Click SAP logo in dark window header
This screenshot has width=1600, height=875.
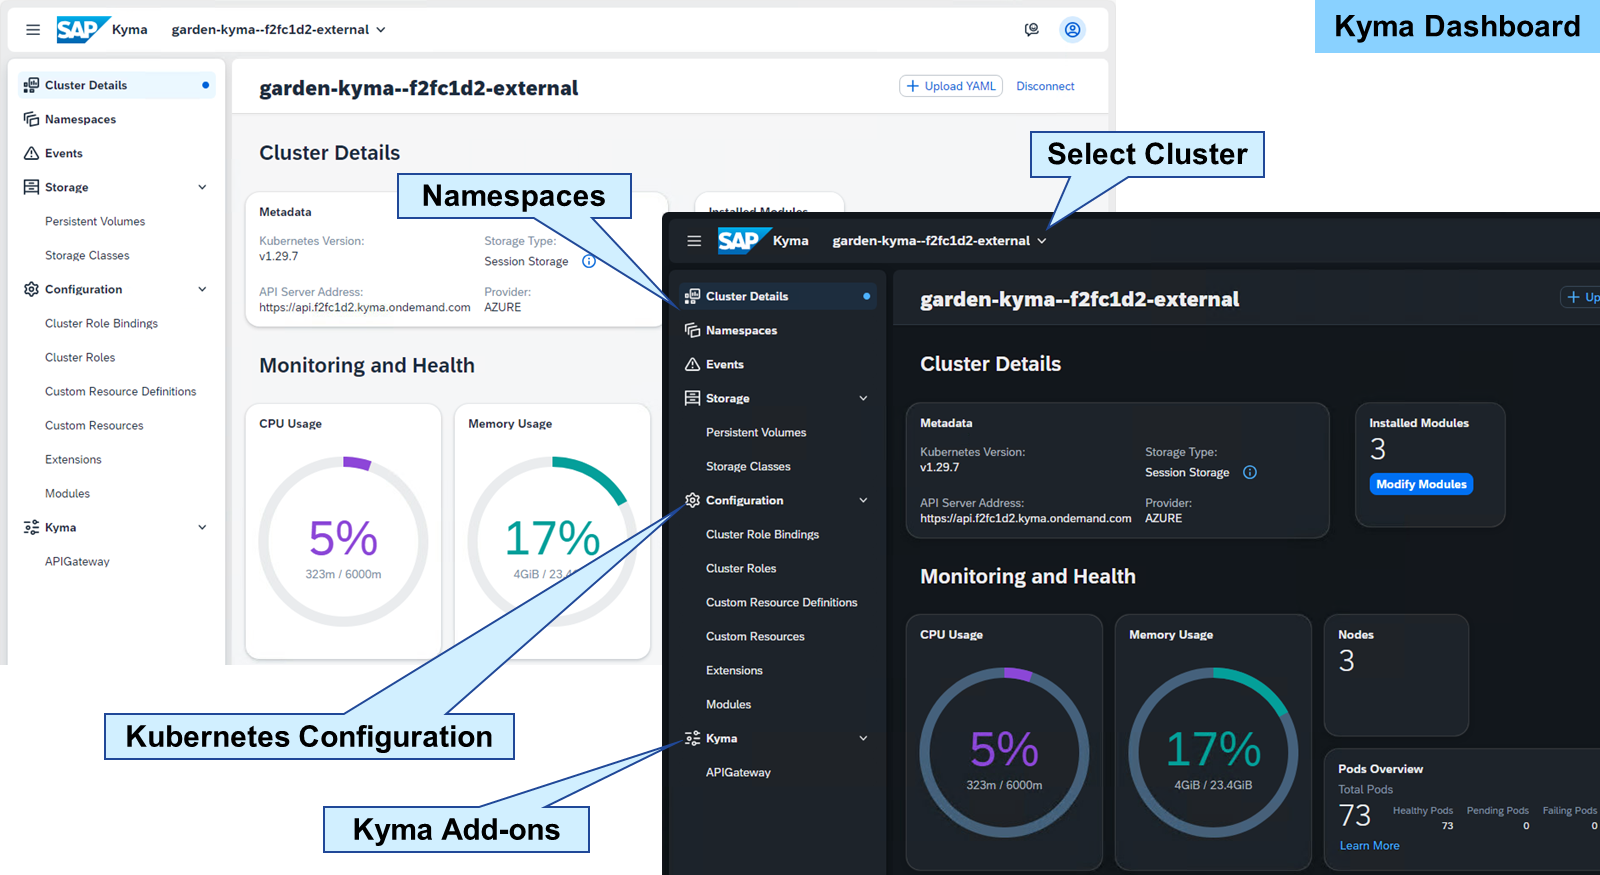743,241
